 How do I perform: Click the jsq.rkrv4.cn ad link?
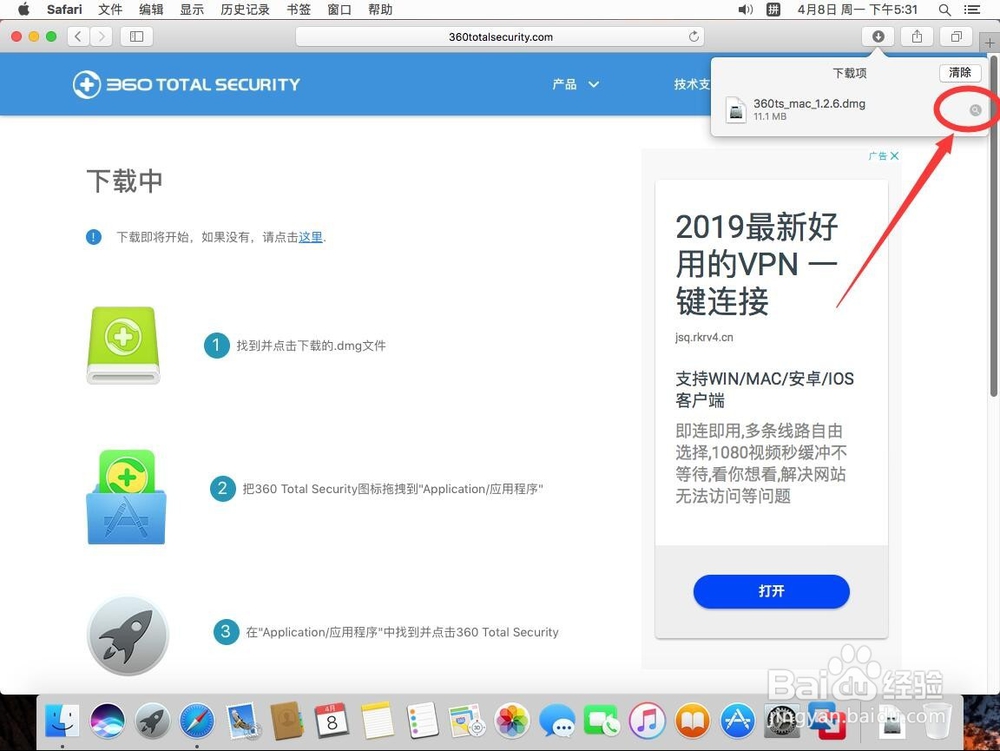(704, 337)
